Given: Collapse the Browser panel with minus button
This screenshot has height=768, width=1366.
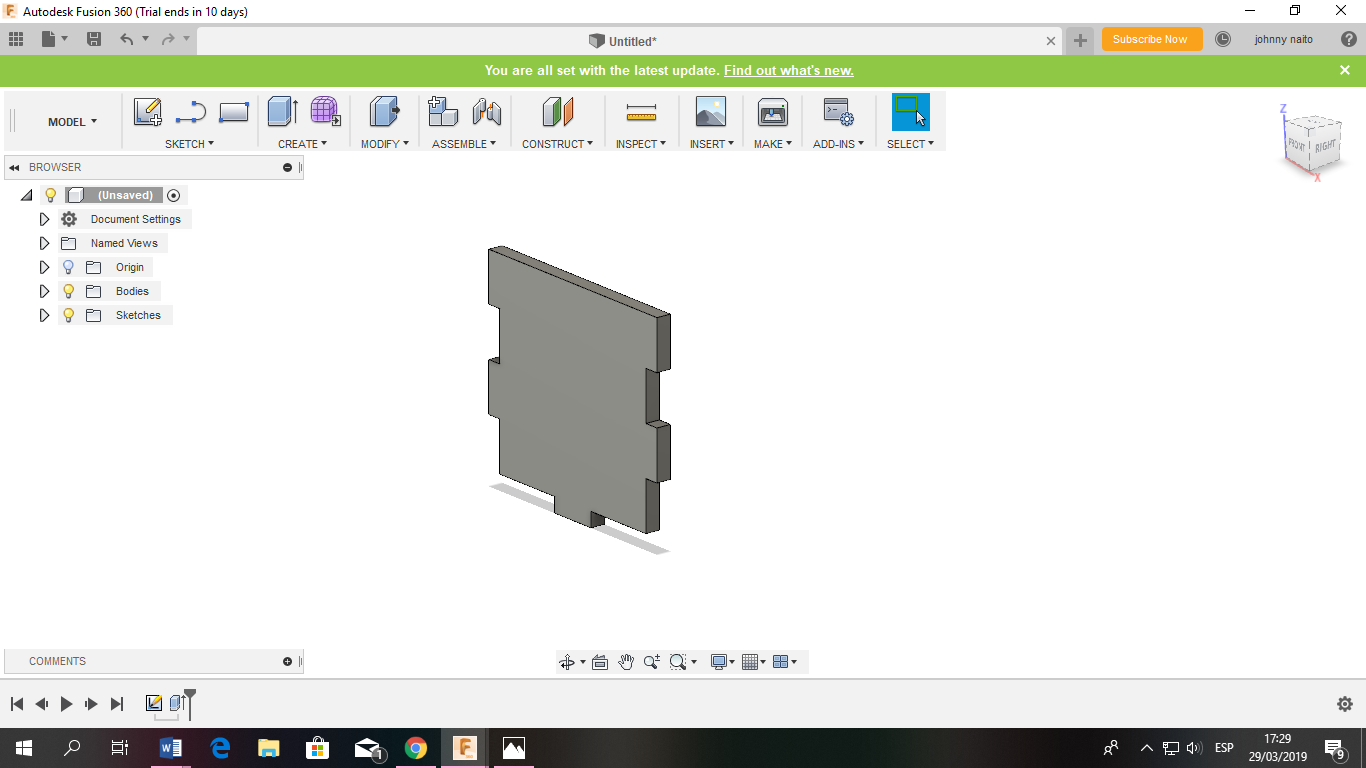Looking at the screenshot, I should [x=288, y=168].
